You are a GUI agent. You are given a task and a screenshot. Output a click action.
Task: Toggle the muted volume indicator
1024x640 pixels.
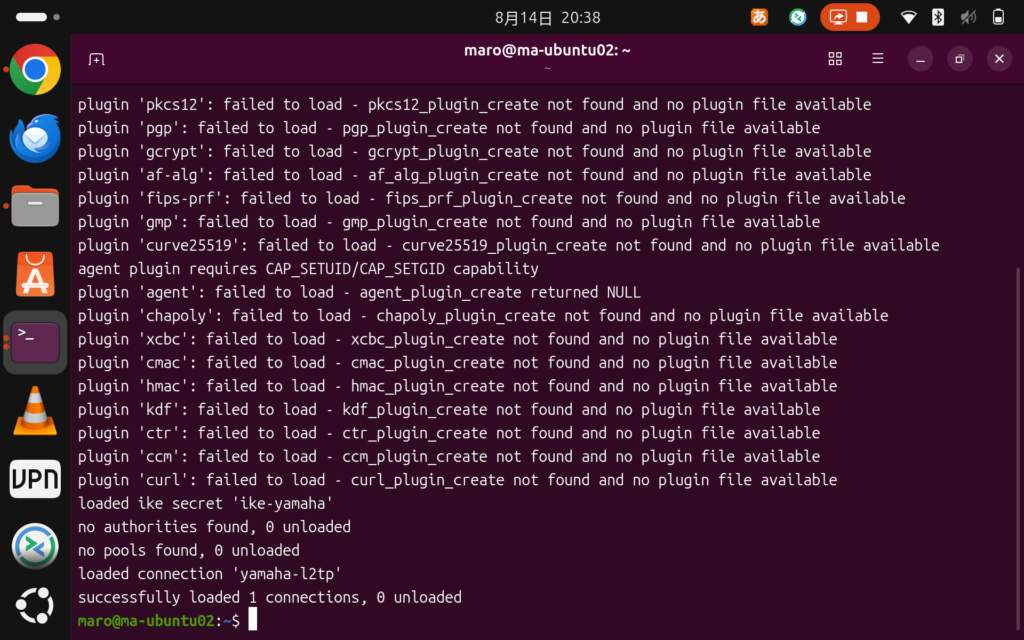click(968, 18)
